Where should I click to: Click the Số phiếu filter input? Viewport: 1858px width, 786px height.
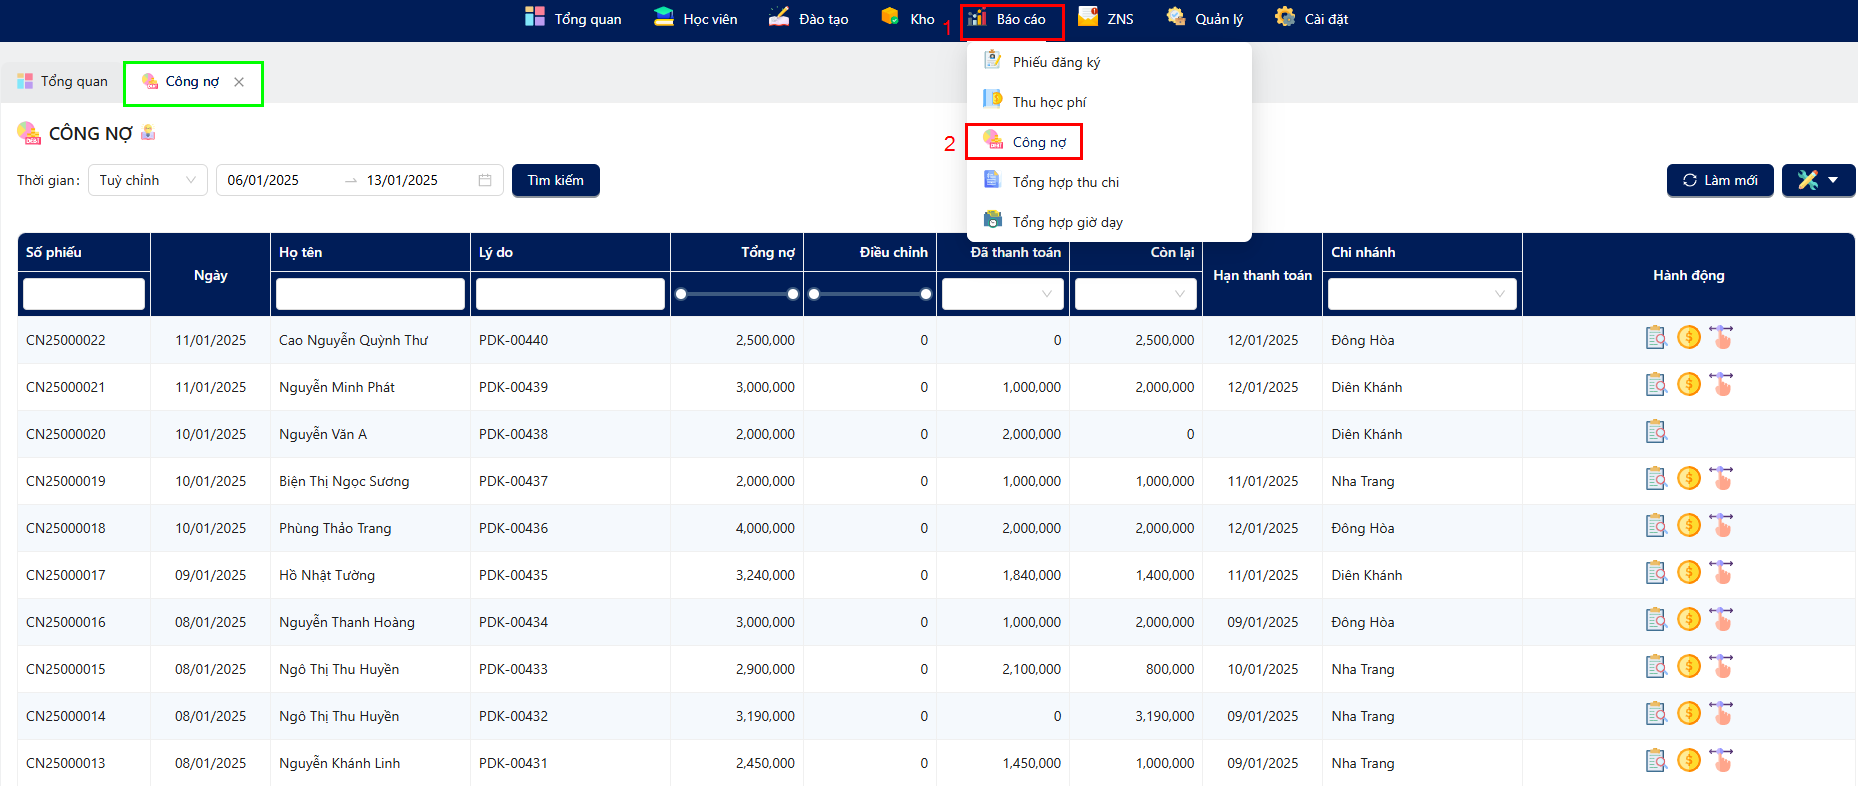[84, 294]
